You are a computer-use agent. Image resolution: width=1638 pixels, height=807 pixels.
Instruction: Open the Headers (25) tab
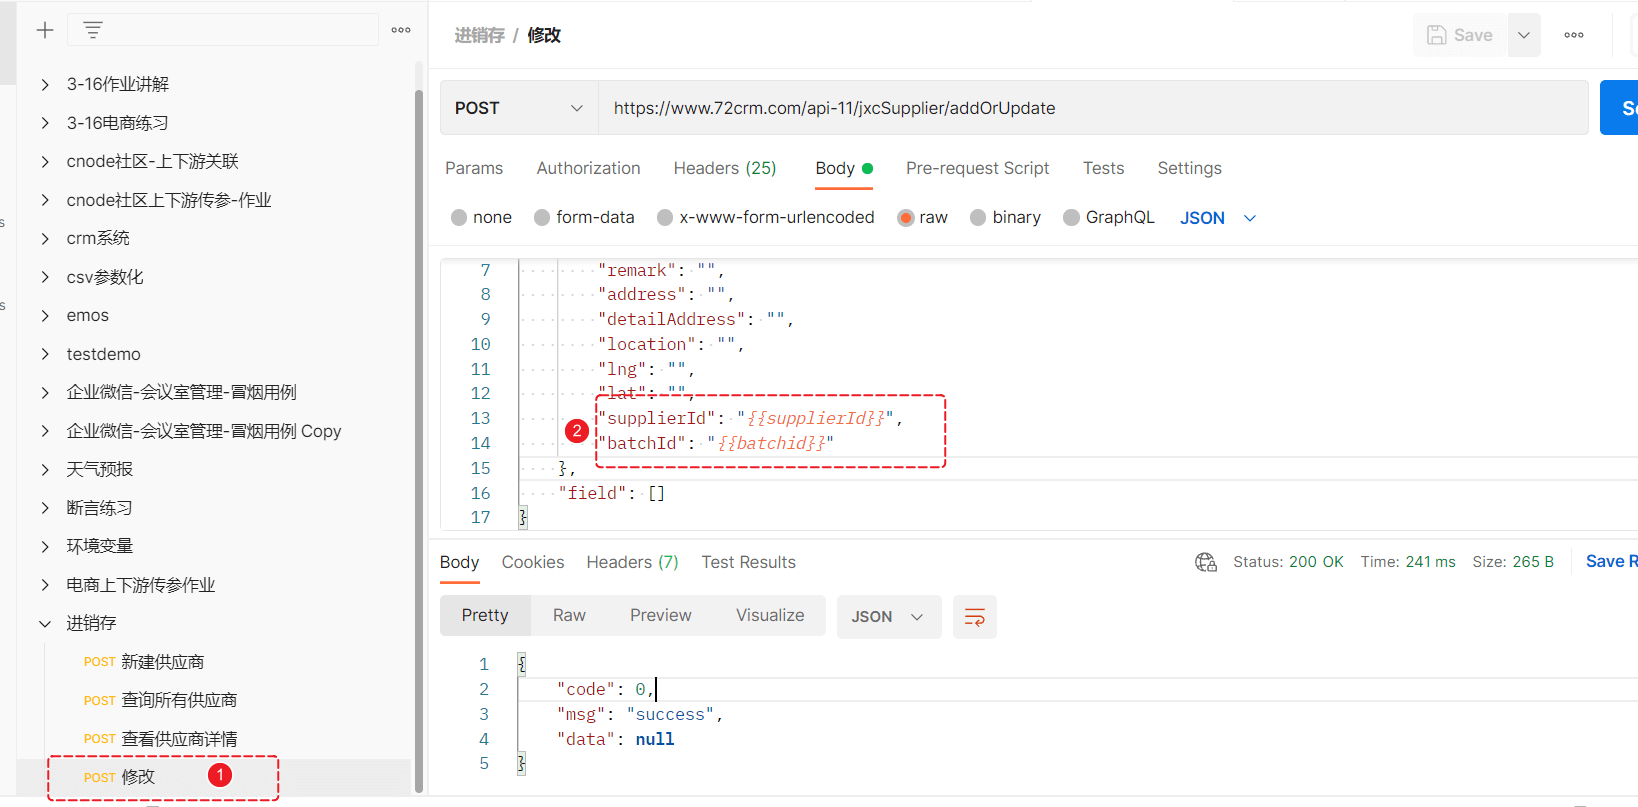tap(725, 168)
